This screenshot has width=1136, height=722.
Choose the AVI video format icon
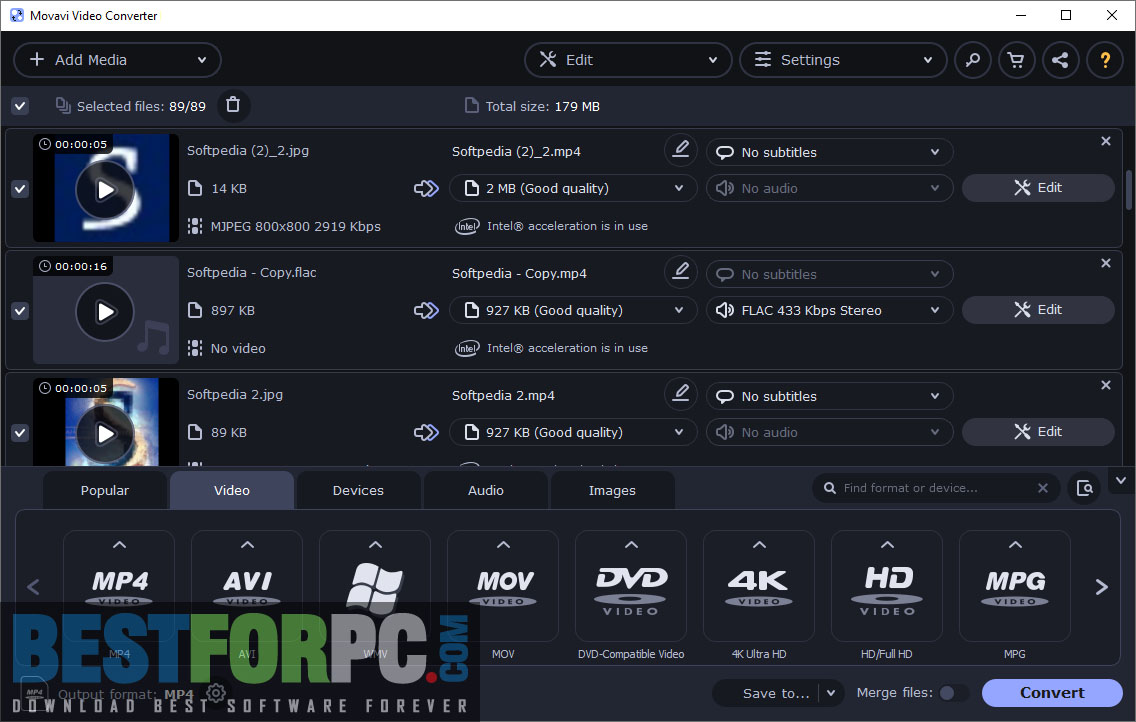point(247,585)
